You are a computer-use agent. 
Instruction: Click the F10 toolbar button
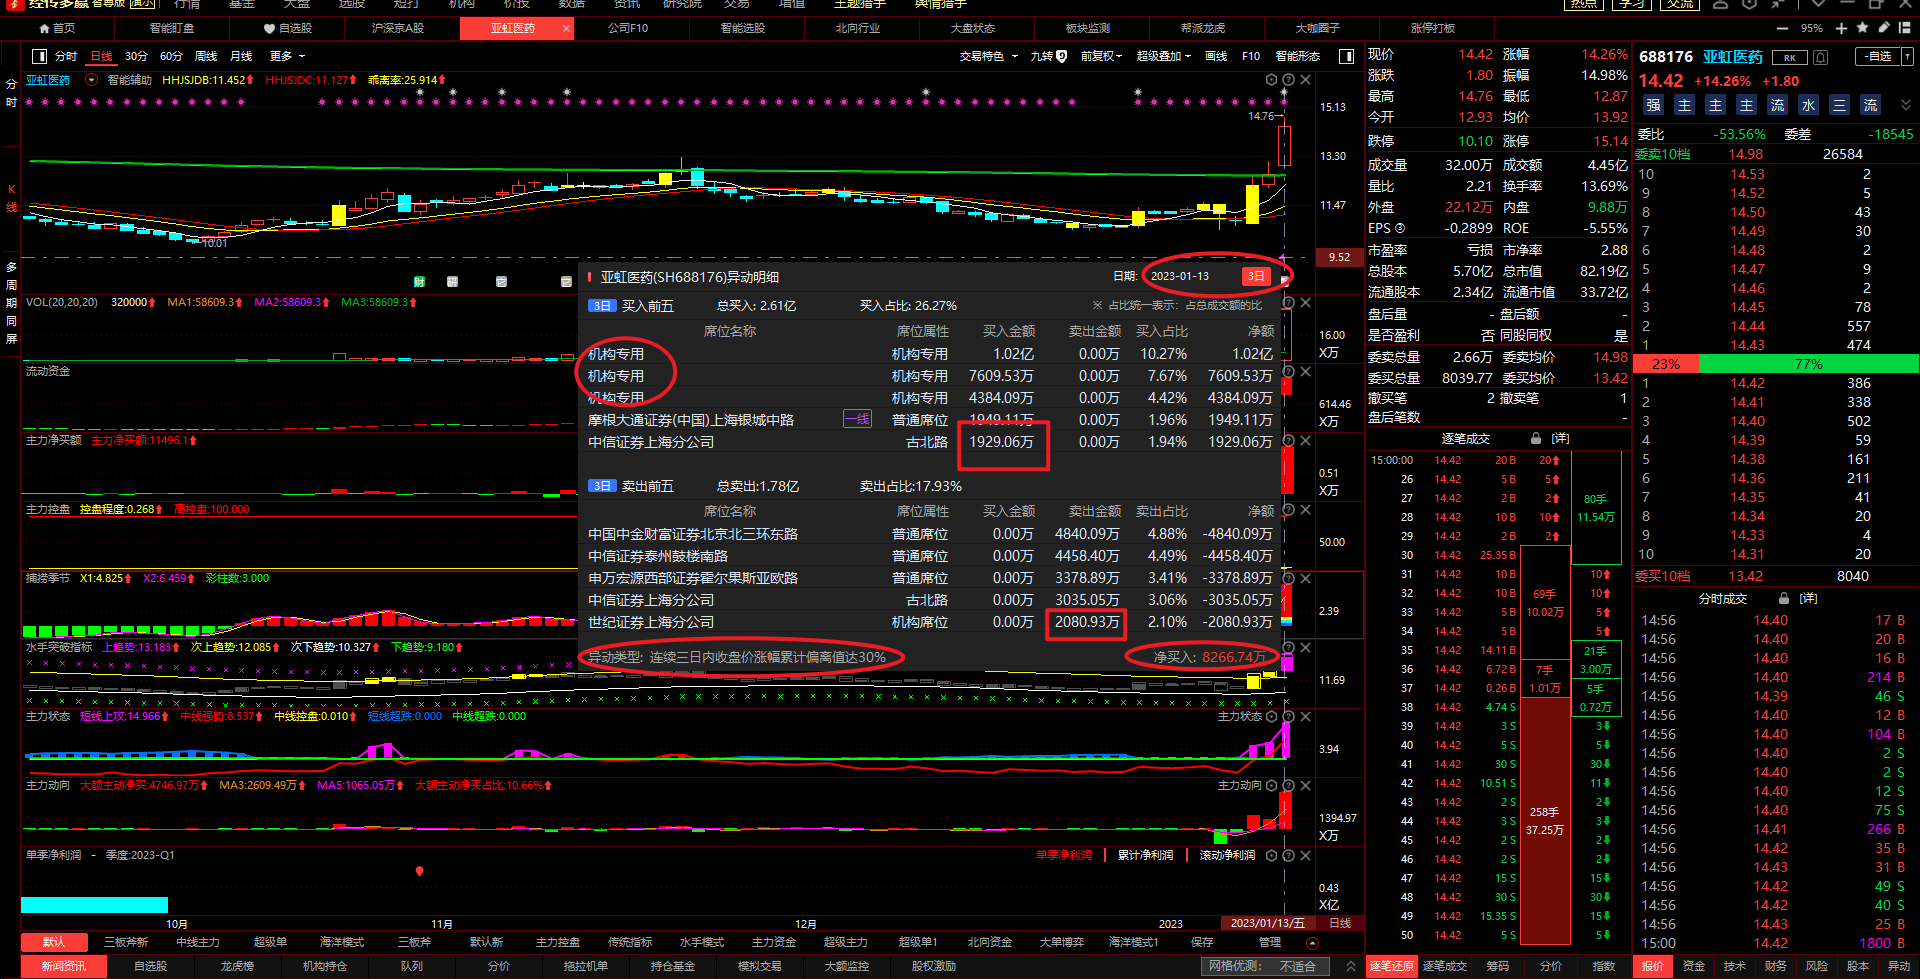(1251, 56)
